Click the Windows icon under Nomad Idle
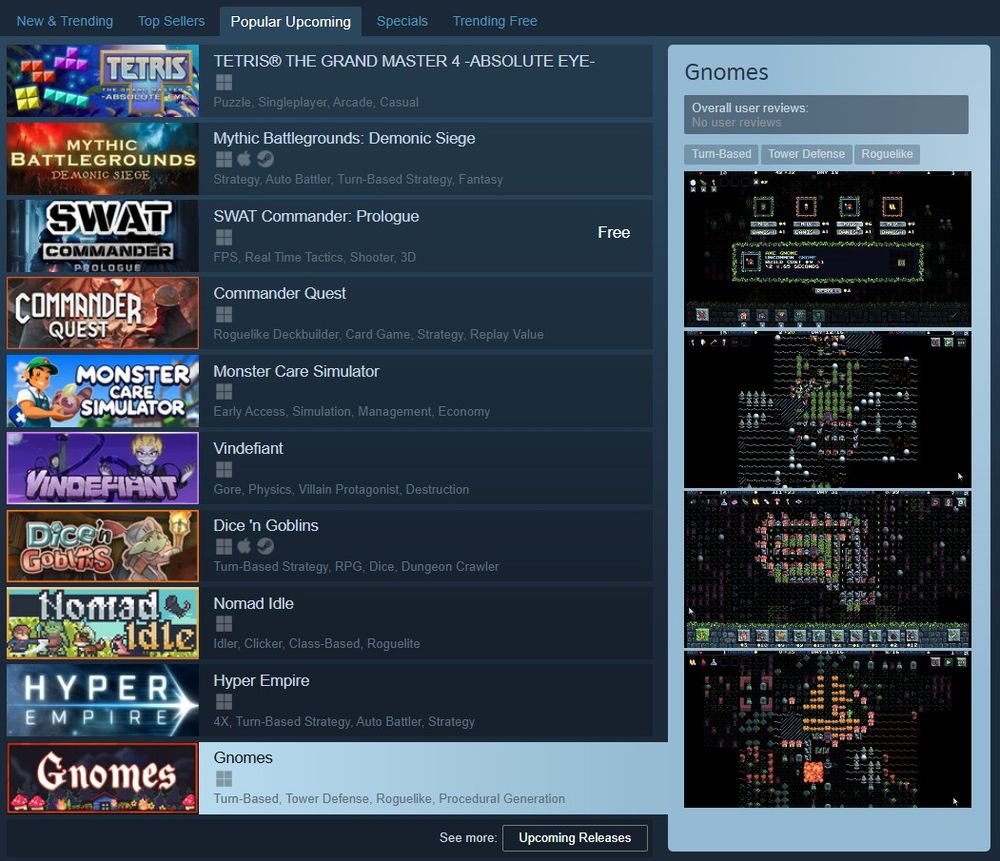Screen dimensions: 1000x861 pos(224,624)
